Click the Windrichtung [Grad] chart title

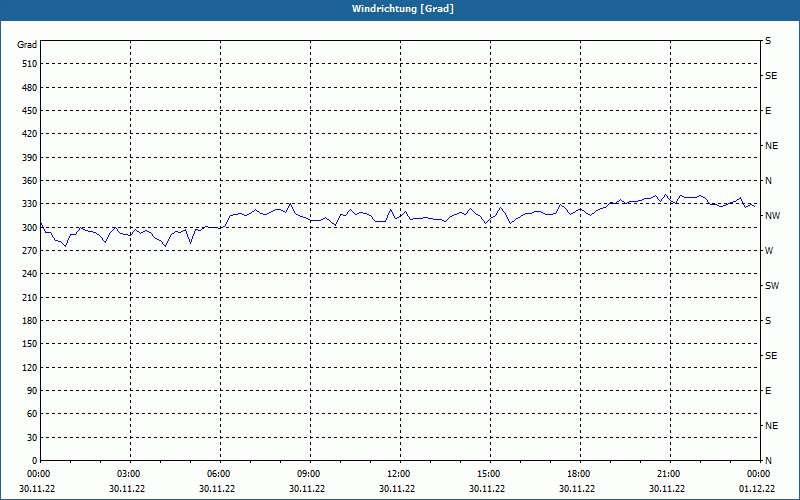coord(403,9)
